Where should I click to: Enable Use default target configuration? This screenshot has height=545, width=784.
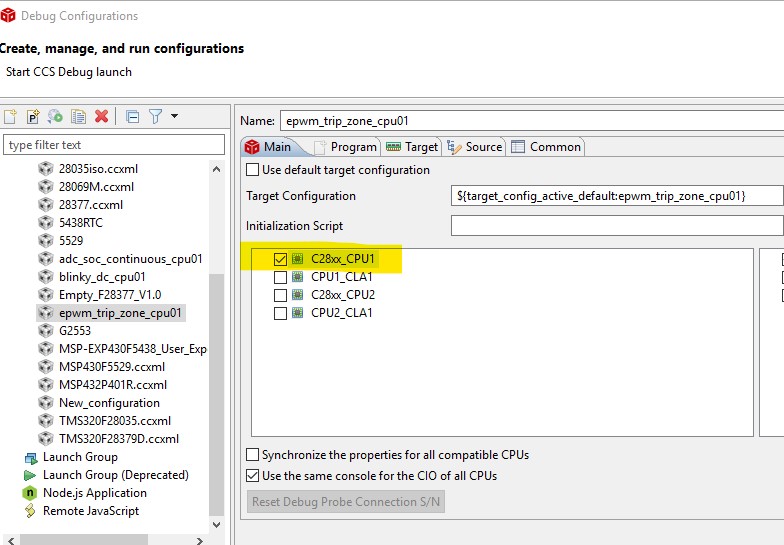tap(252, 170)
